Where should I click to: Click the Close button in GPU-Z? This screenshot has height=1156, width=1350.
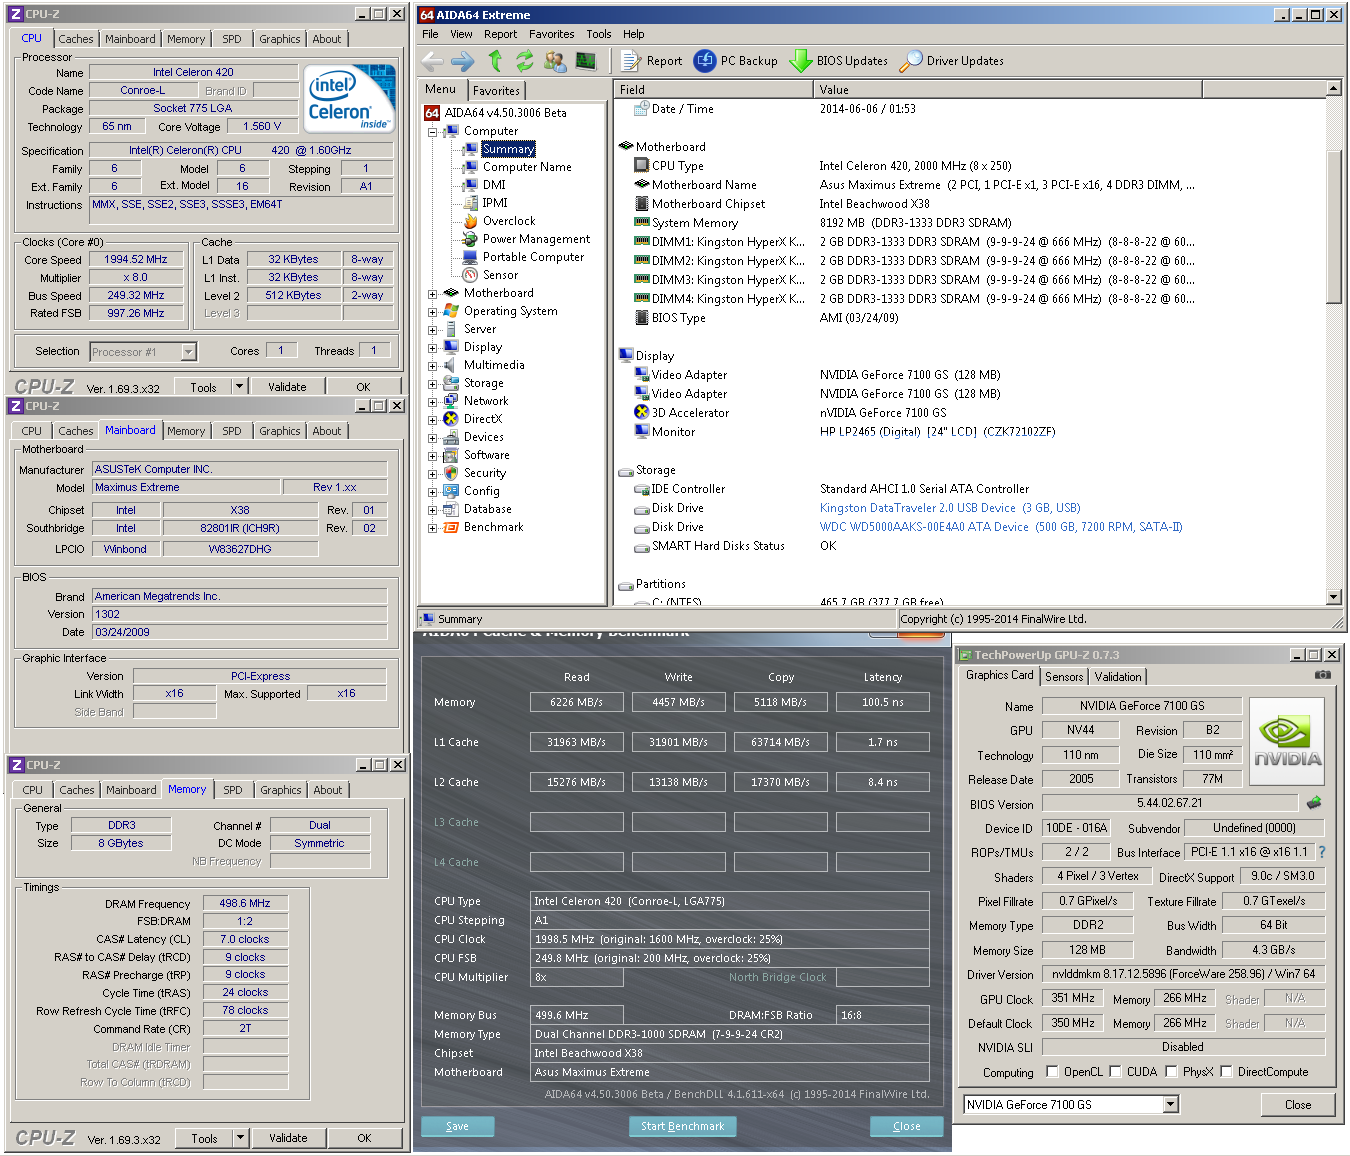(1298, 1105)
